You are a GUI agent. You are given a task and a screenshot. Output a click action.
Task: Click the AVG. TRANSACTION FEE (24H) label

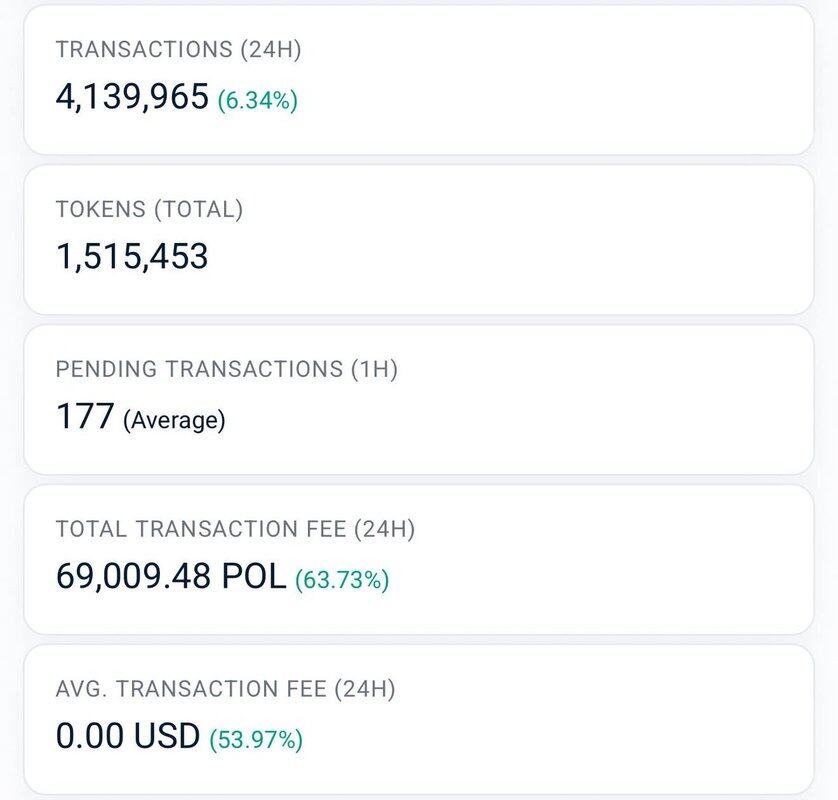[226, 689]
